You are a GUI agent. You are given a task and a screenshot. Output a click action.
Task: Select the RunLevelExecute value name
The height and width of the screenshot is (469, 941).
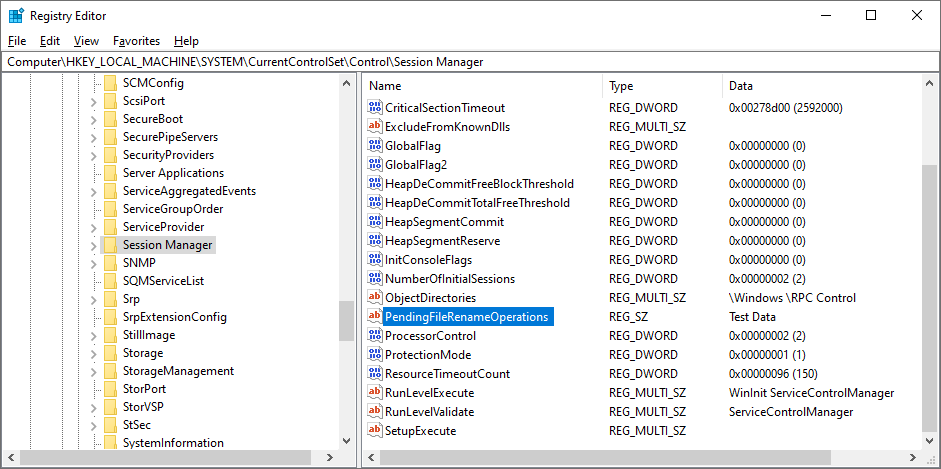pyautogui.click(x=429, y=393)
